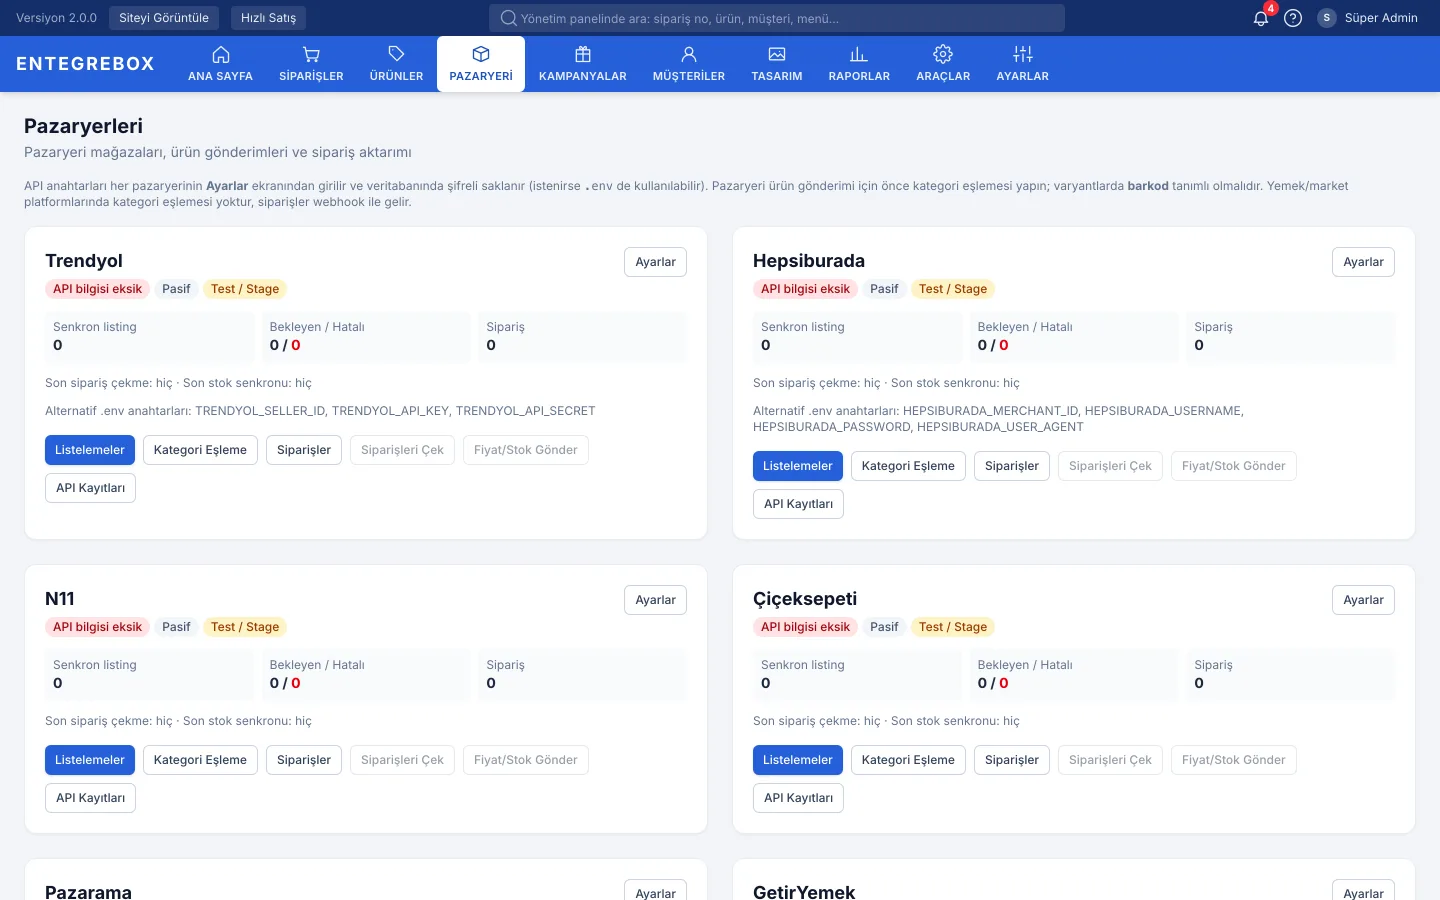The height and width of the screenshot is (900, 1440).
Task: Open Çiçeksepeti Kategori Eşleme
Action: 908,760
